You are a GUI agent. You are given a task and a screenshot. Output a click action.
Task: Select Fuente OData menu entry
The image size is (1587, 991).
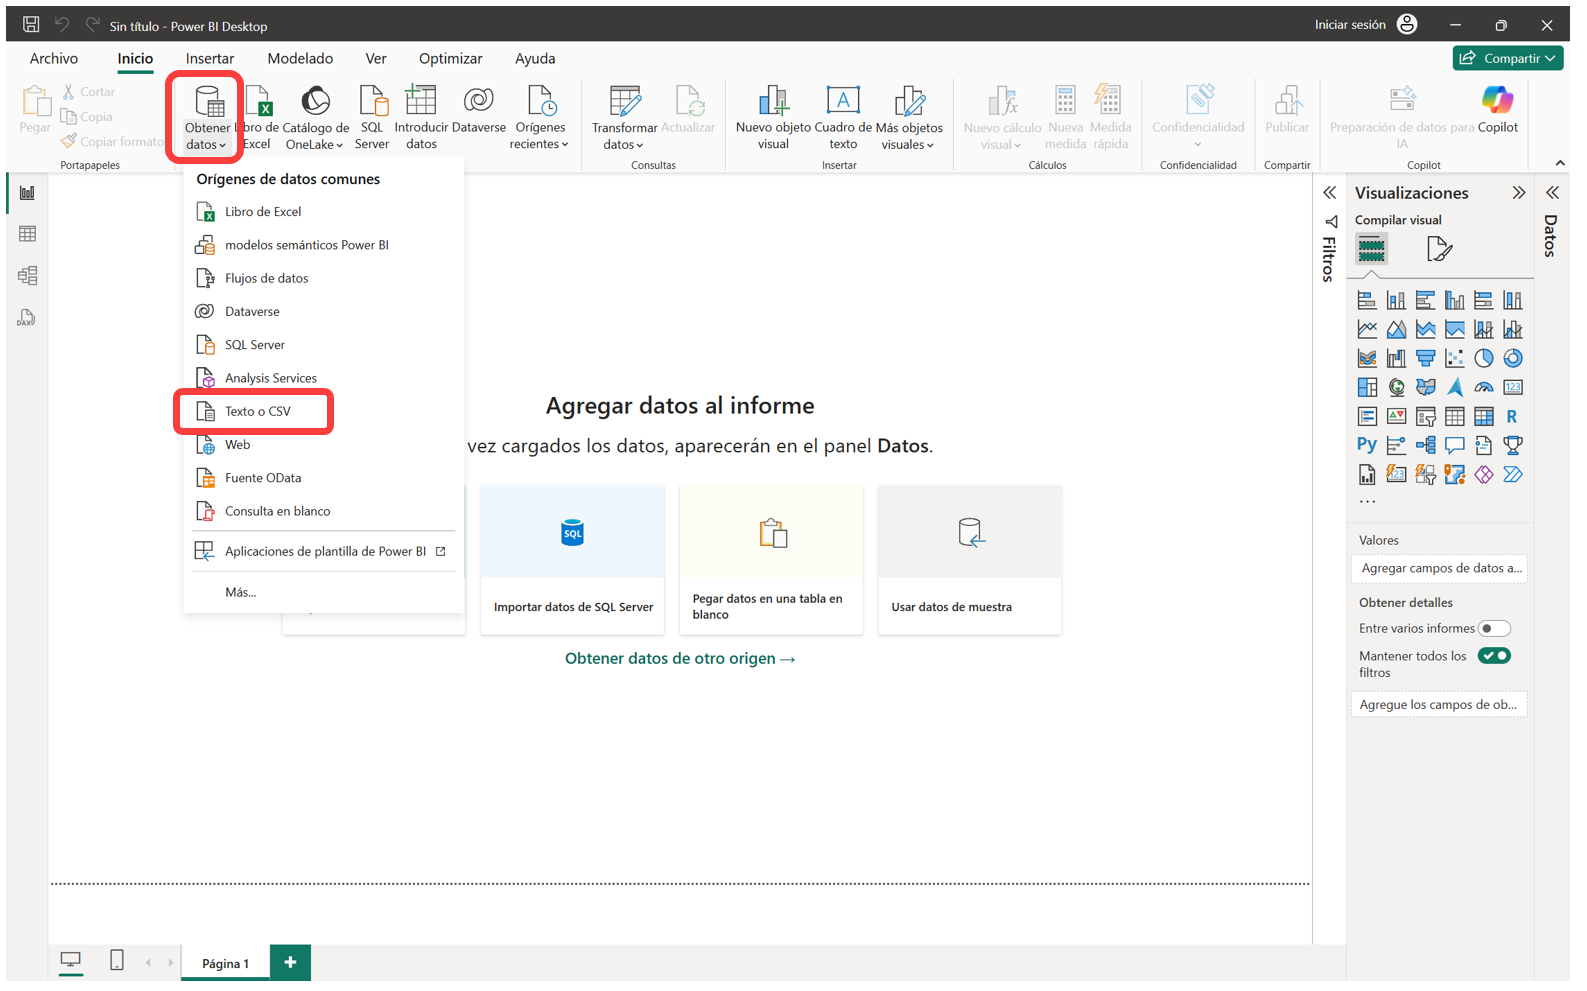pyautogui.click(x=323, y=478)
